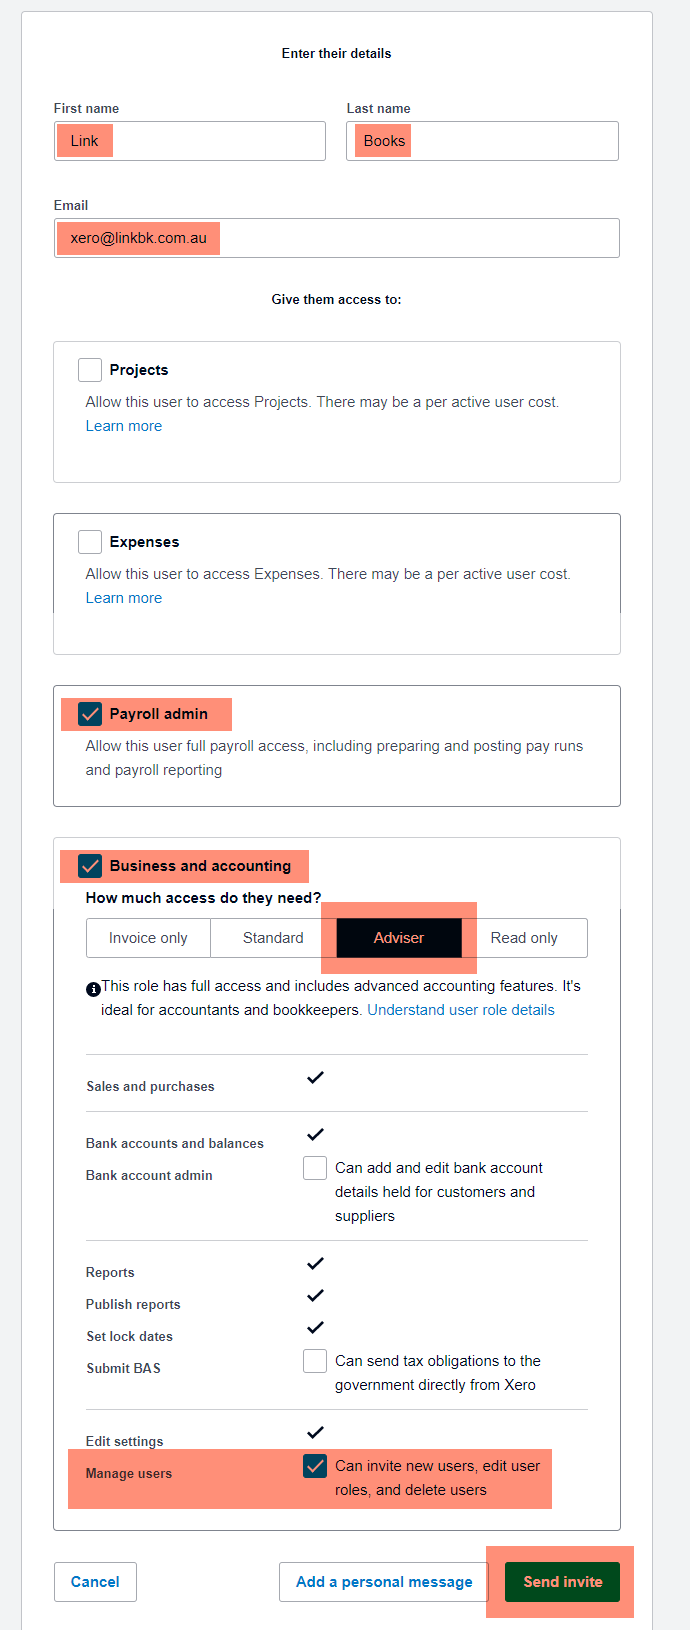The height and width of the screenshot is (1630, 690).
Task: Open Understand user role details link
Action: (x=461, y=1010)
